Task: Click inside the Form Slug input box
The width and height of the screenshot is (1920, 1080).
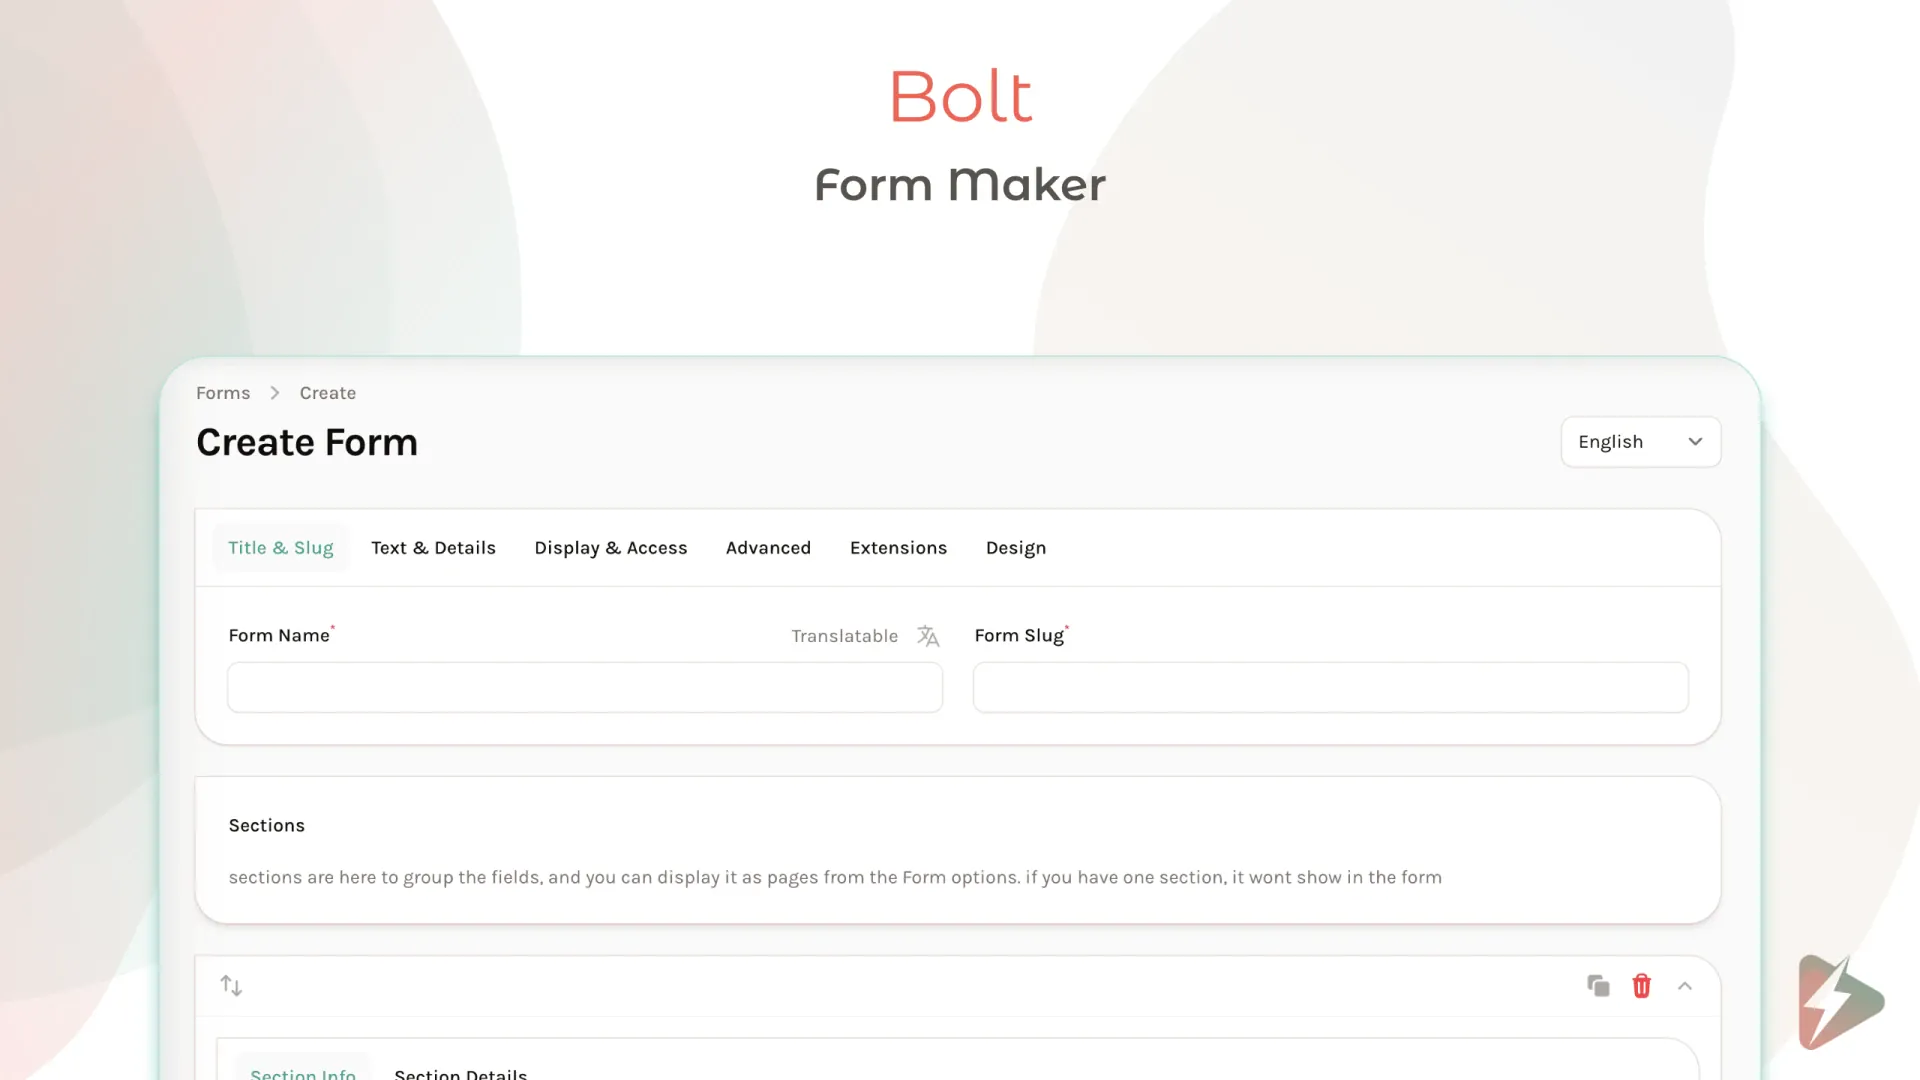Action: [1330, 687]
